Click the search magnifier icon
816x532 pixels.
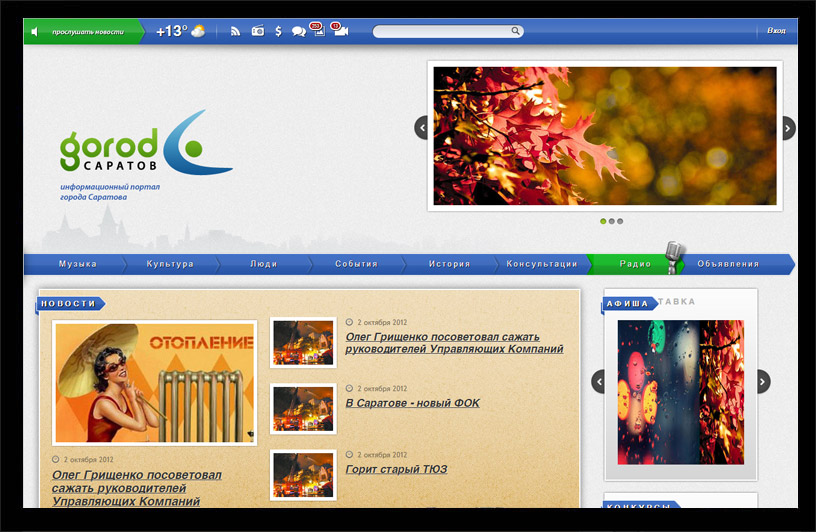pyautogui.click(x=516, y=31)
